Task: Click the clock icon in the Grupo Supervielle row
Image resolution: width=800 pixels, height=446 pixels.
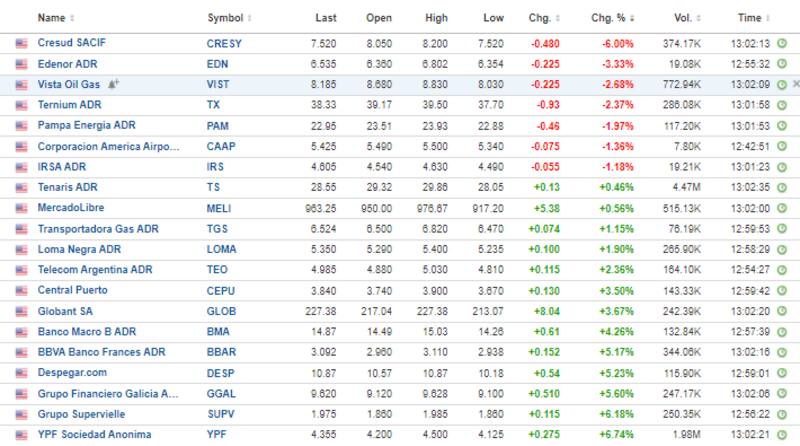Action: (x=781, y=414)
